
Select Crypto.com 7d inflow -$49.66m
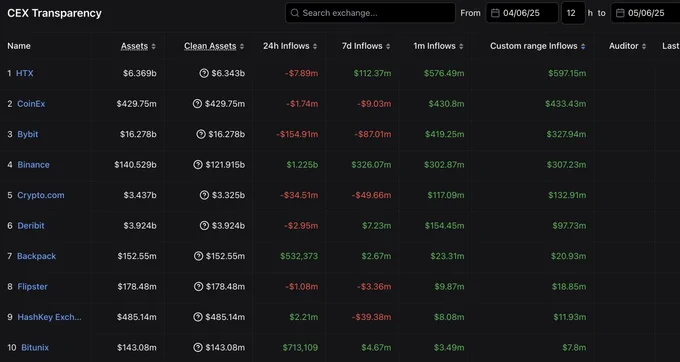371,195
